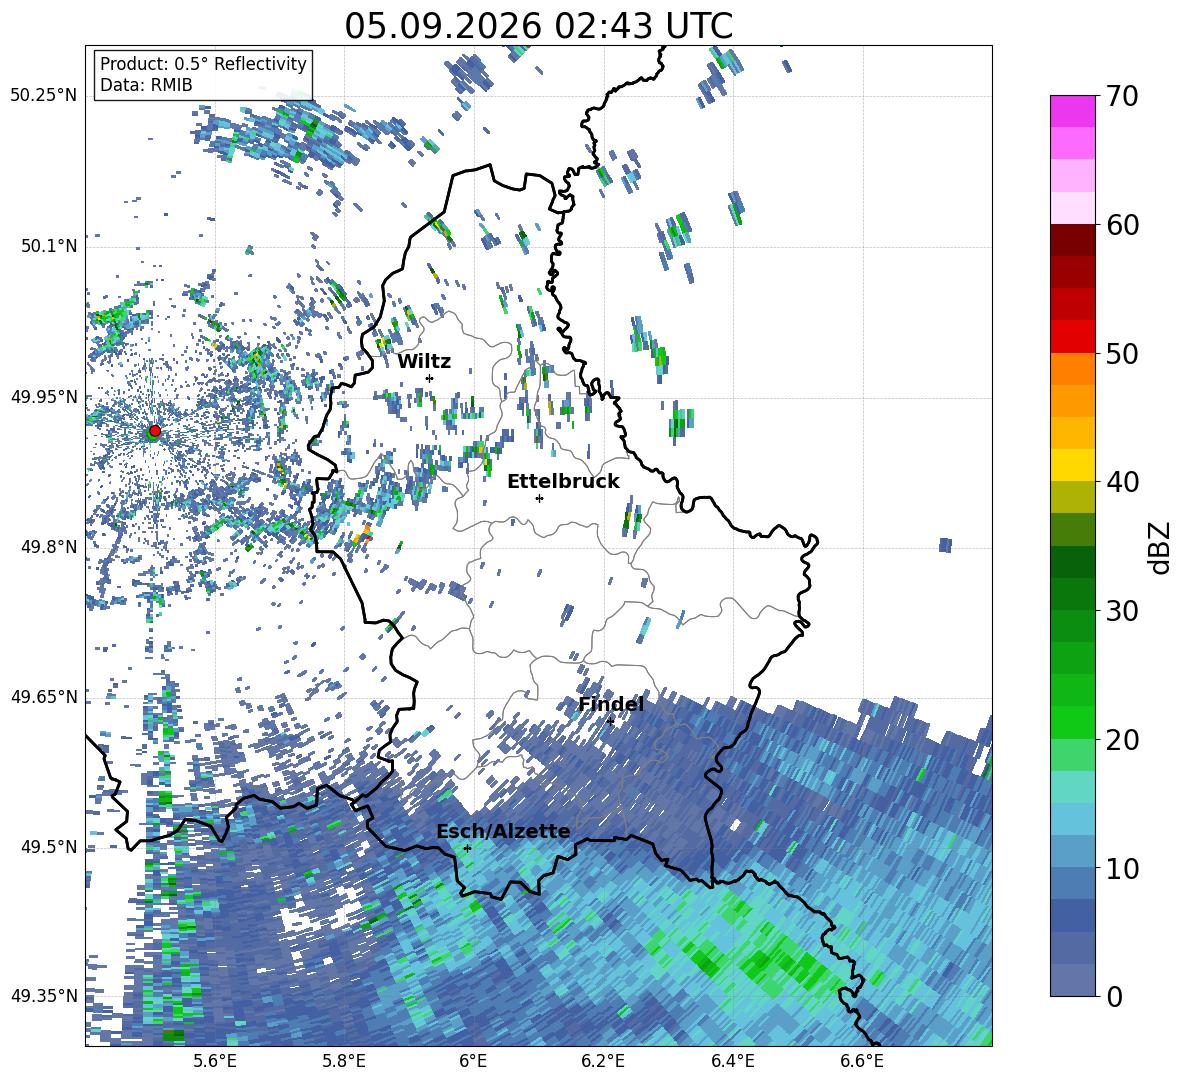1184x1081 pixels.
Task: Click the Ettelbruck city label
Action: [x=563, y=482]
